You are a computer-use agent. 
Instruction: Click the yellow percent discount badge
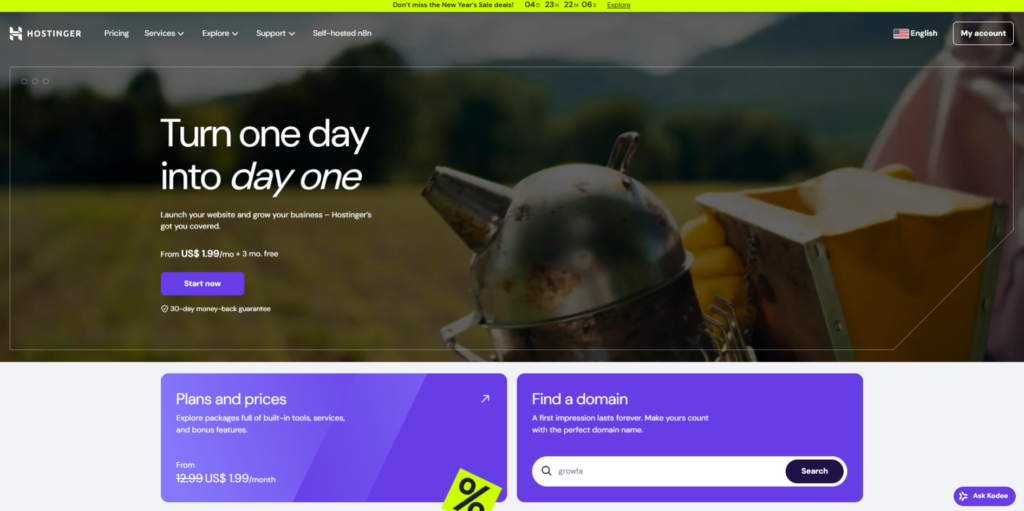coord(472,492)
